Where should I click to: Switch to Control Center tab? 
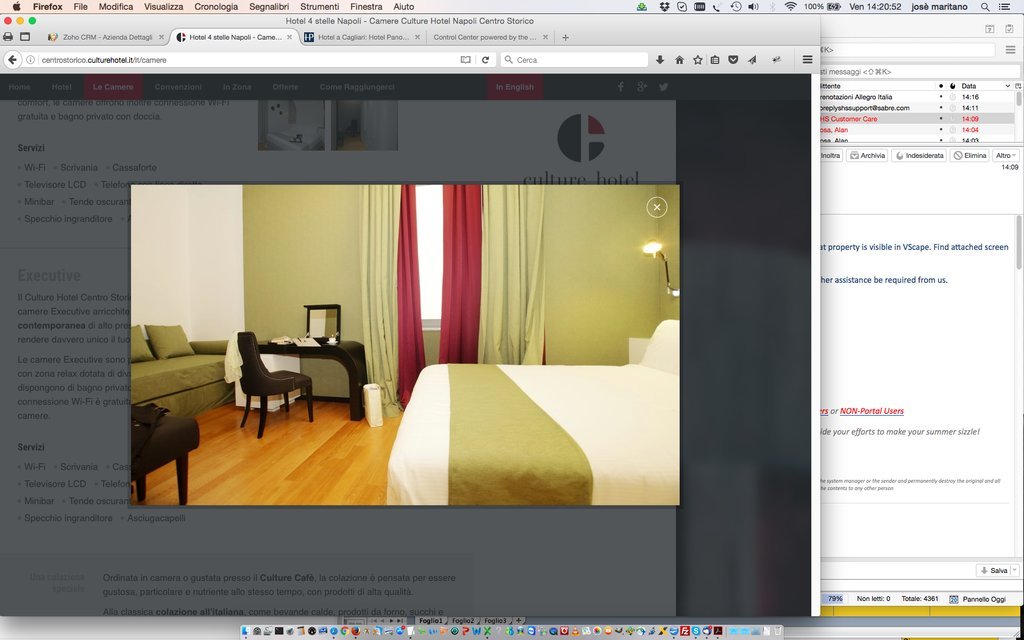click(x=490, y=37)
